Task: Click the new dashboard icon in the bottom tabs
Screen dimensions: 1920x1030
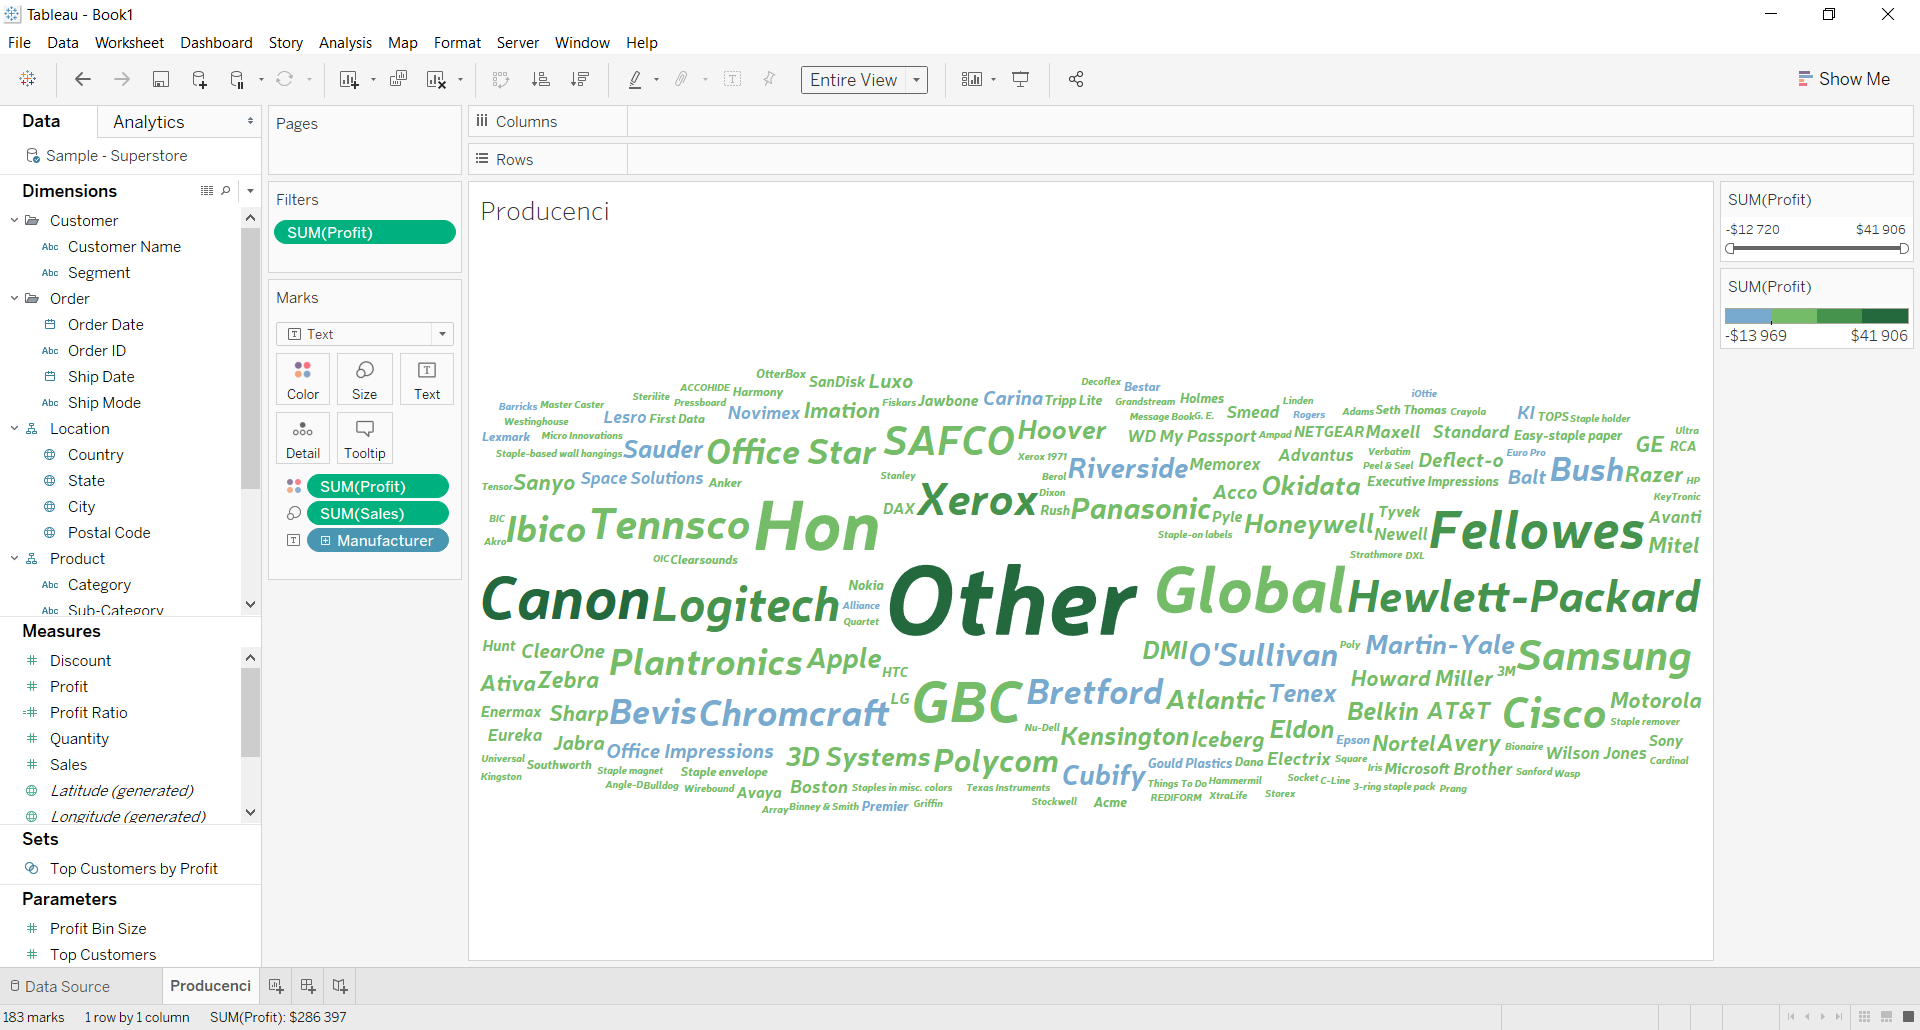Action: coord(308,986)
